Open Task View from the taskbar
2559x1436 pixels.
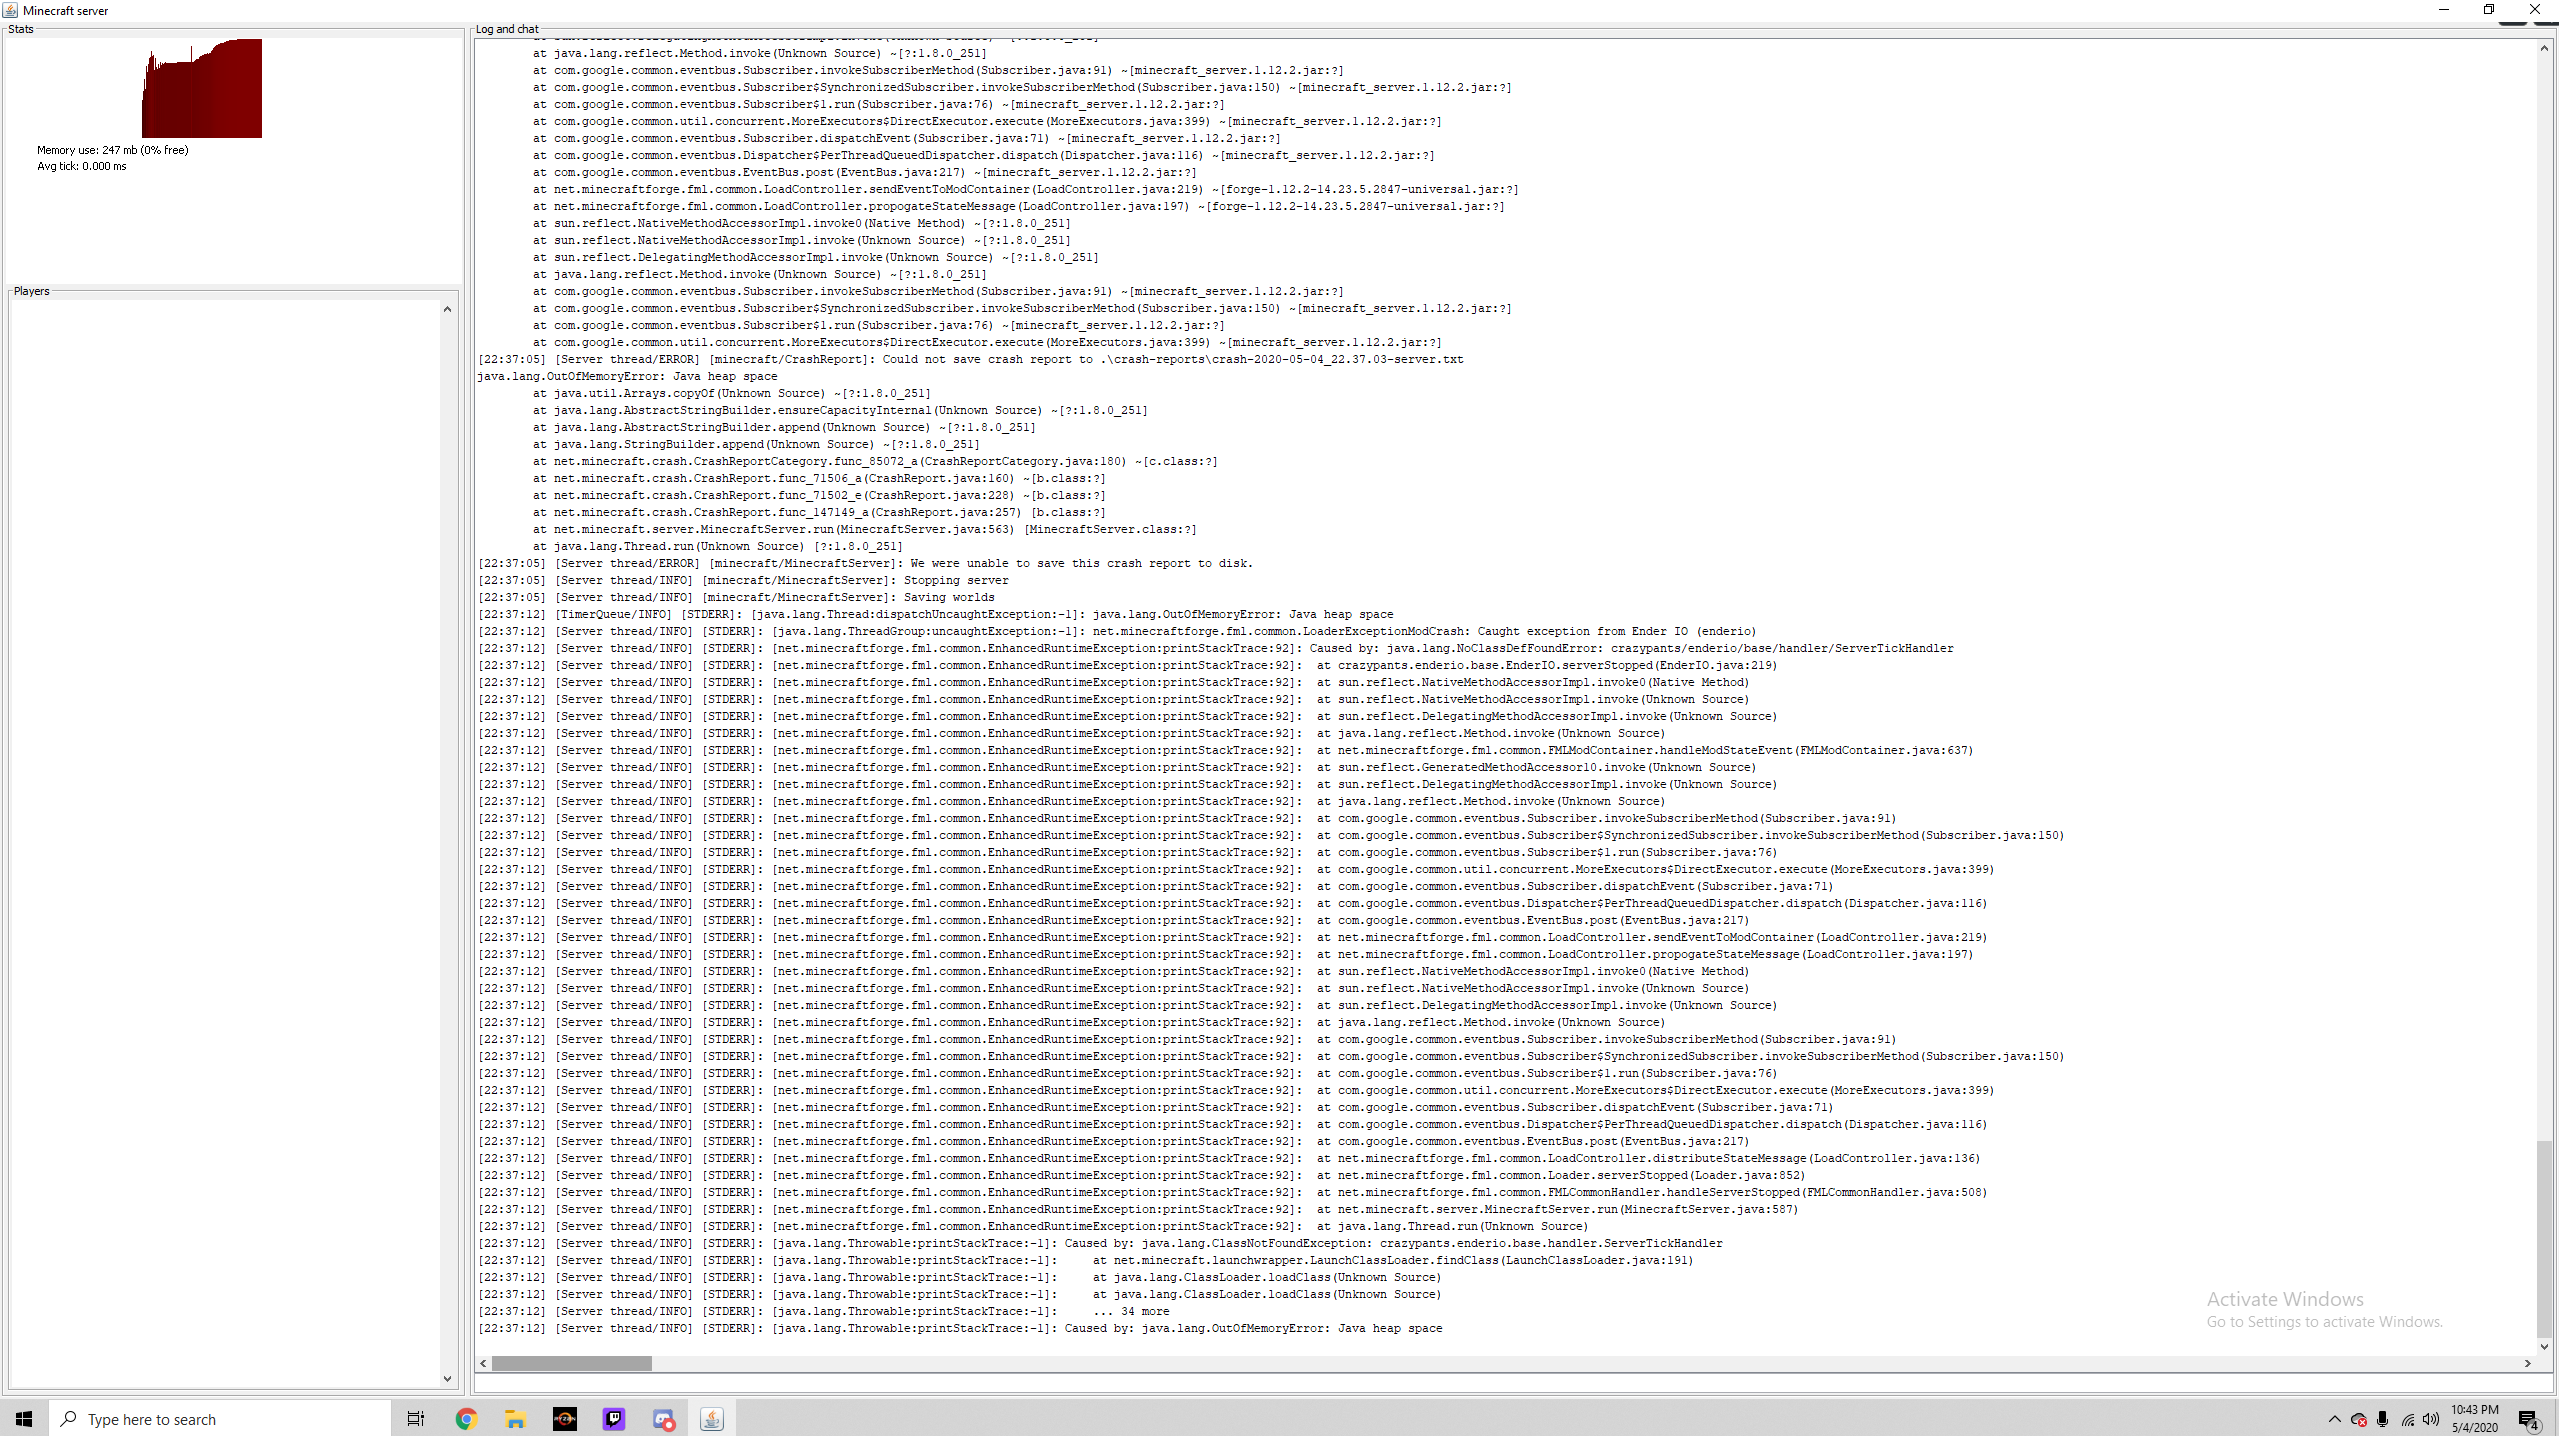[416, 1419]
